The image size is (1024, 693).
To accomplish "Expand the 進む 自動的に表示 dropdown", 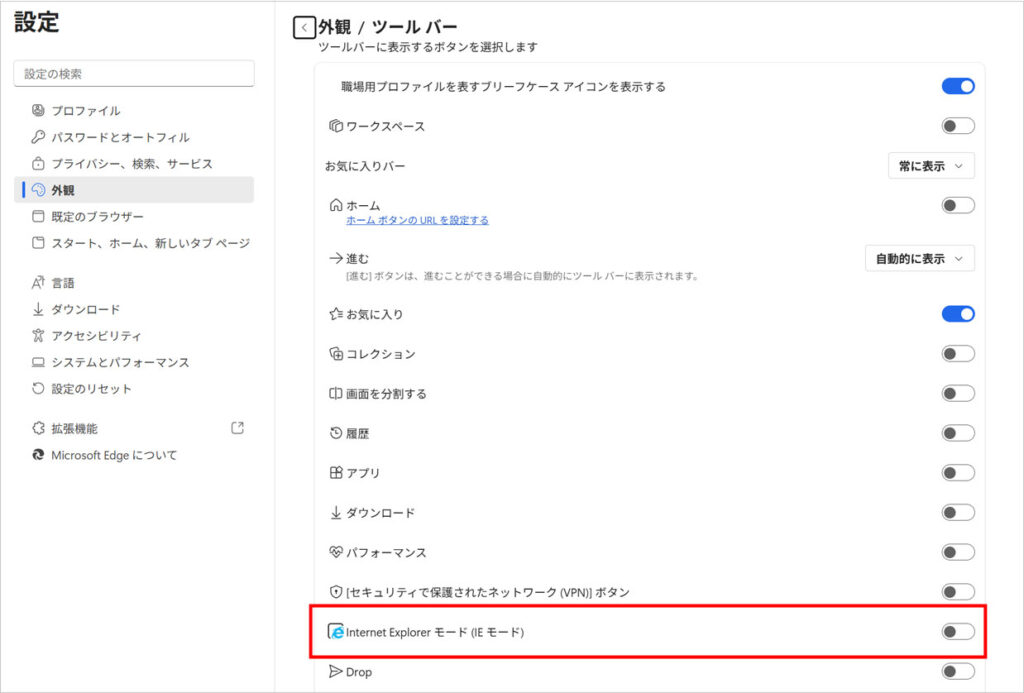I will pyautogui.click(x=919, y=258).
